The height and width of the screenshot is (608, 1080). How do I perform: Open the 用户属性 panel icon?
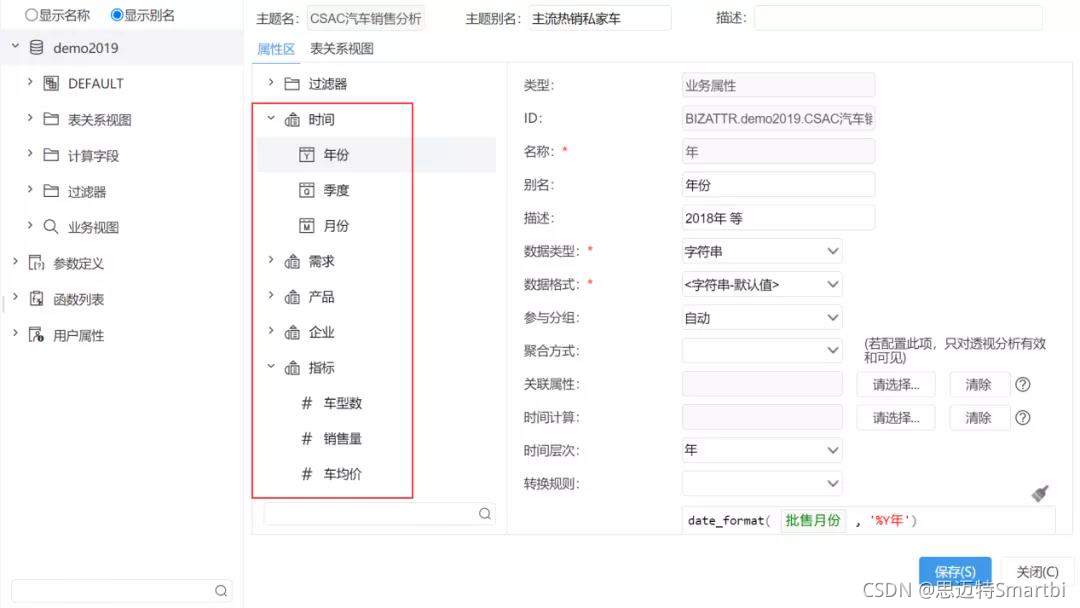38,334
